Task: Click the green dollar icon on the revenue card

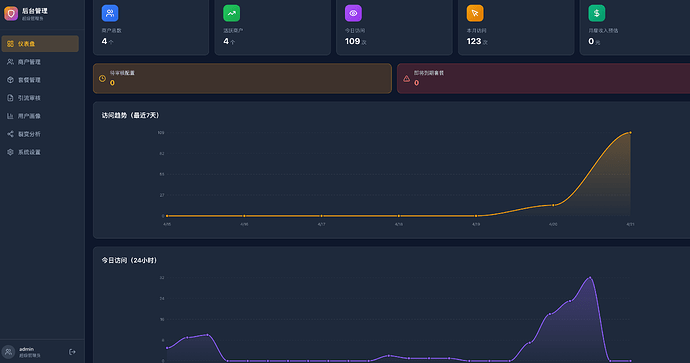Action: coord(597,13)
